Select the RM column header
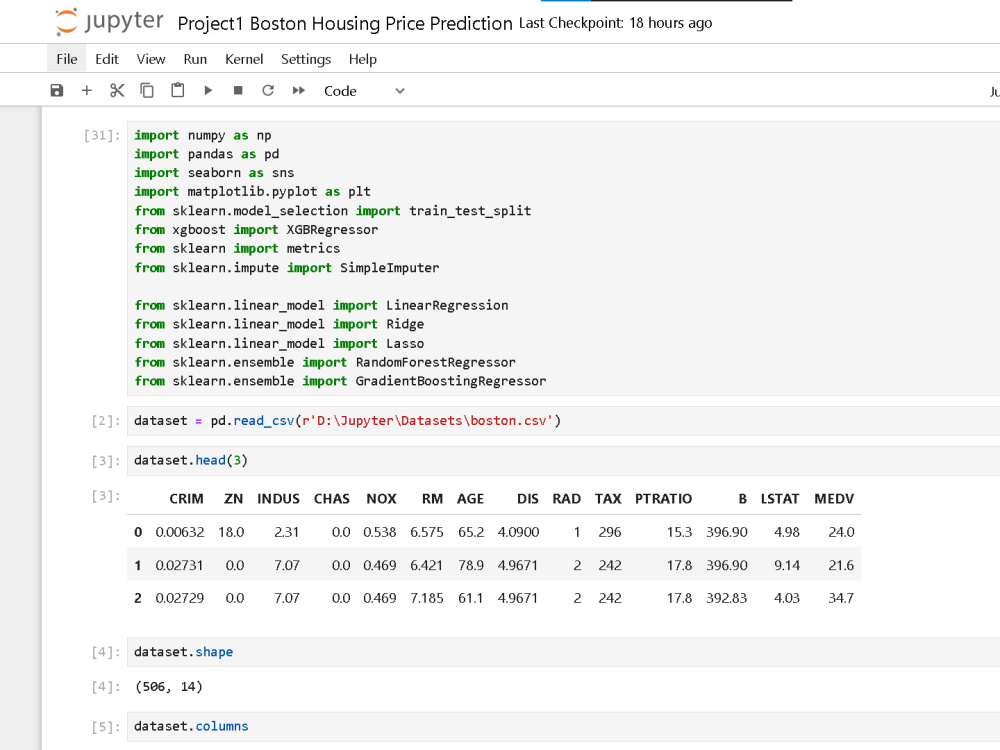The image size is (1000, 750). [432, 499]
